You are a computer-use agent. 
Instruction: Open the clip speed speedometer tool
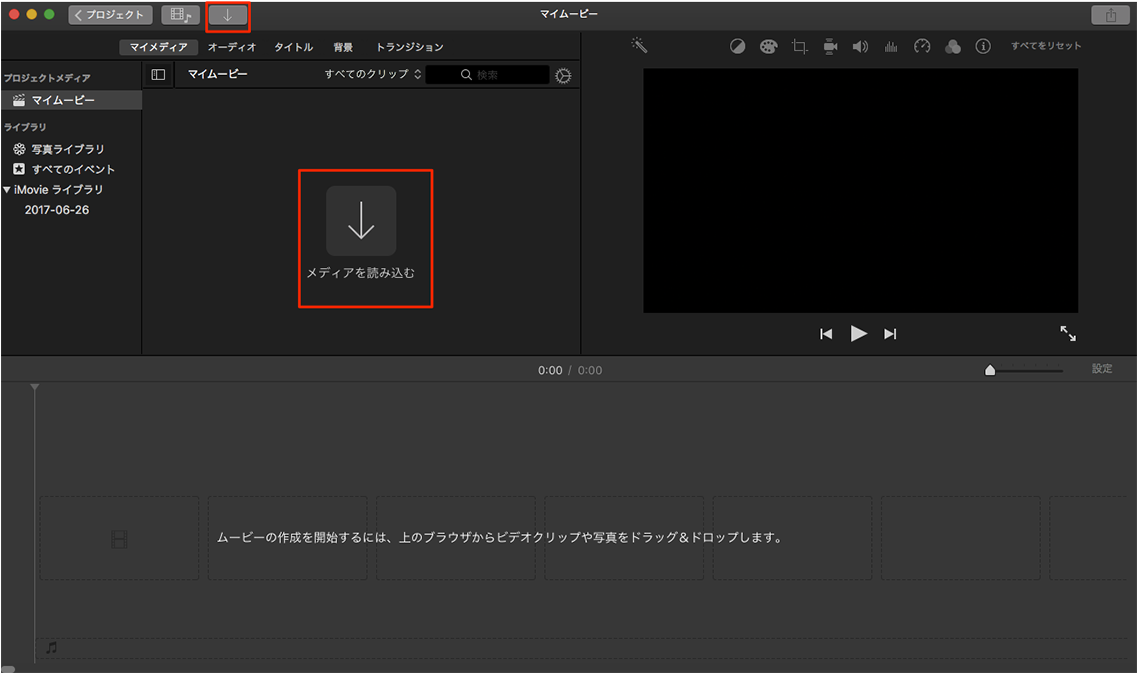coord(922,45)
